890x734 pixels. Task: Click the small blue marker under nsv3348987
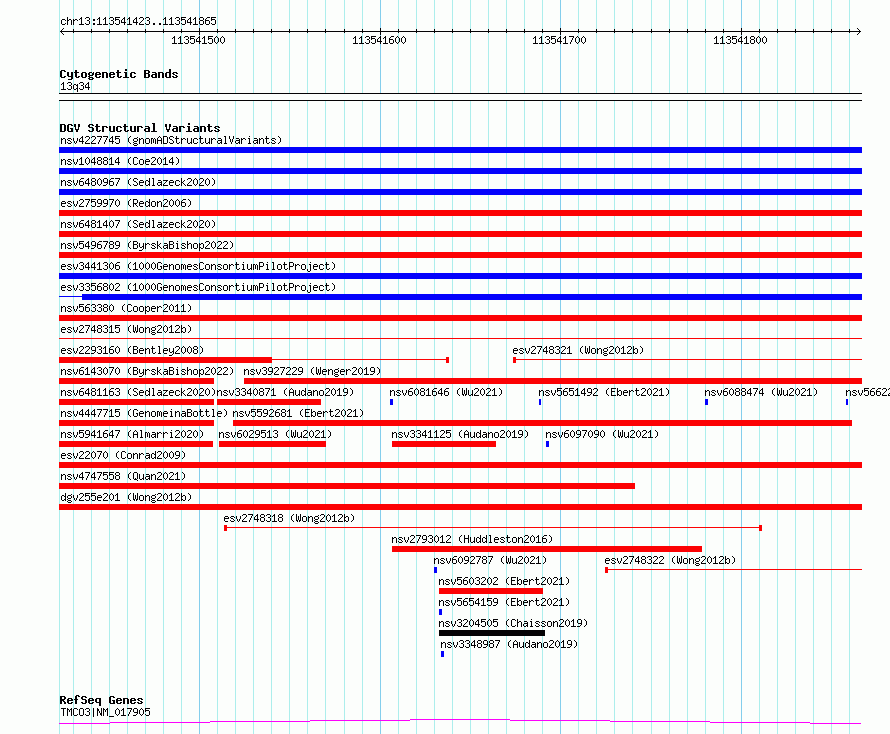click(x=443, y=654)
